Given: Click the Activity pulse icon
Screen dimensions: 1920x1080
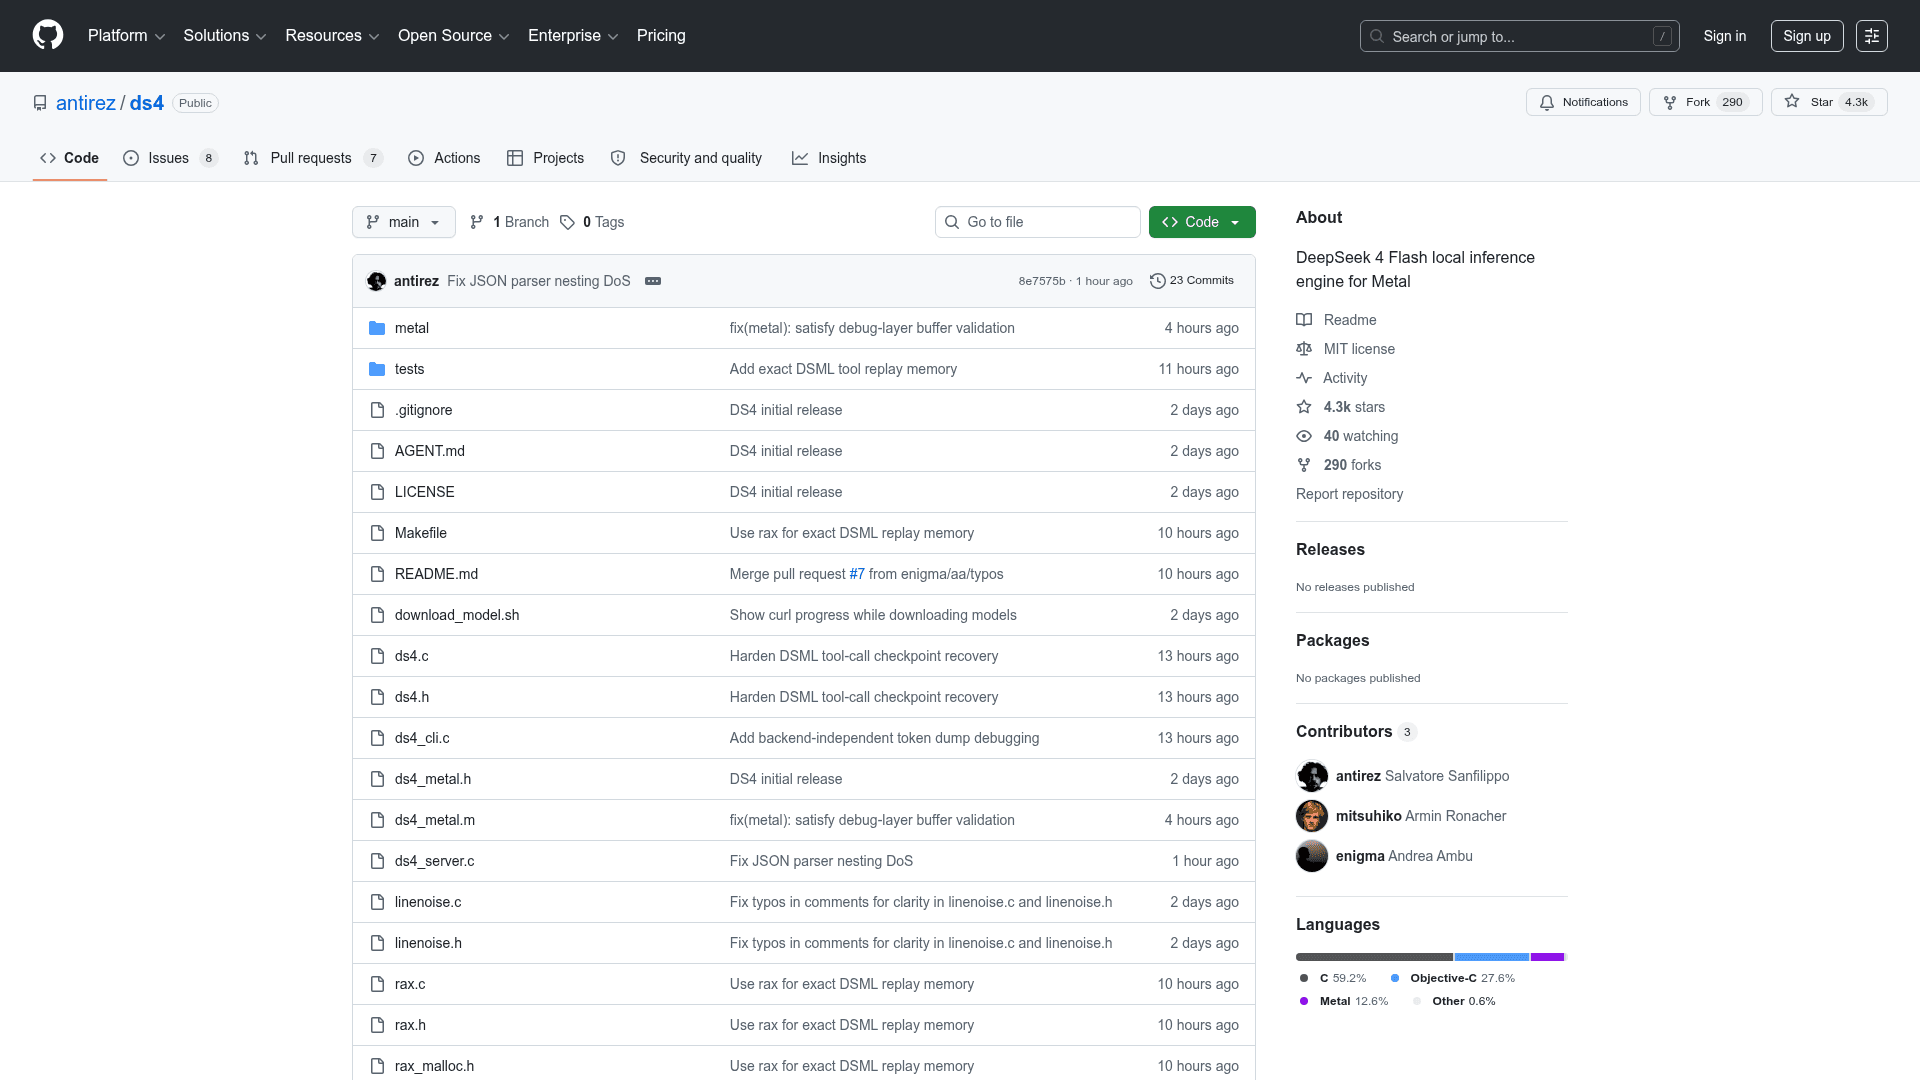Looking at the screenshot, I should pyautogui.click(x=1304, y=378).
